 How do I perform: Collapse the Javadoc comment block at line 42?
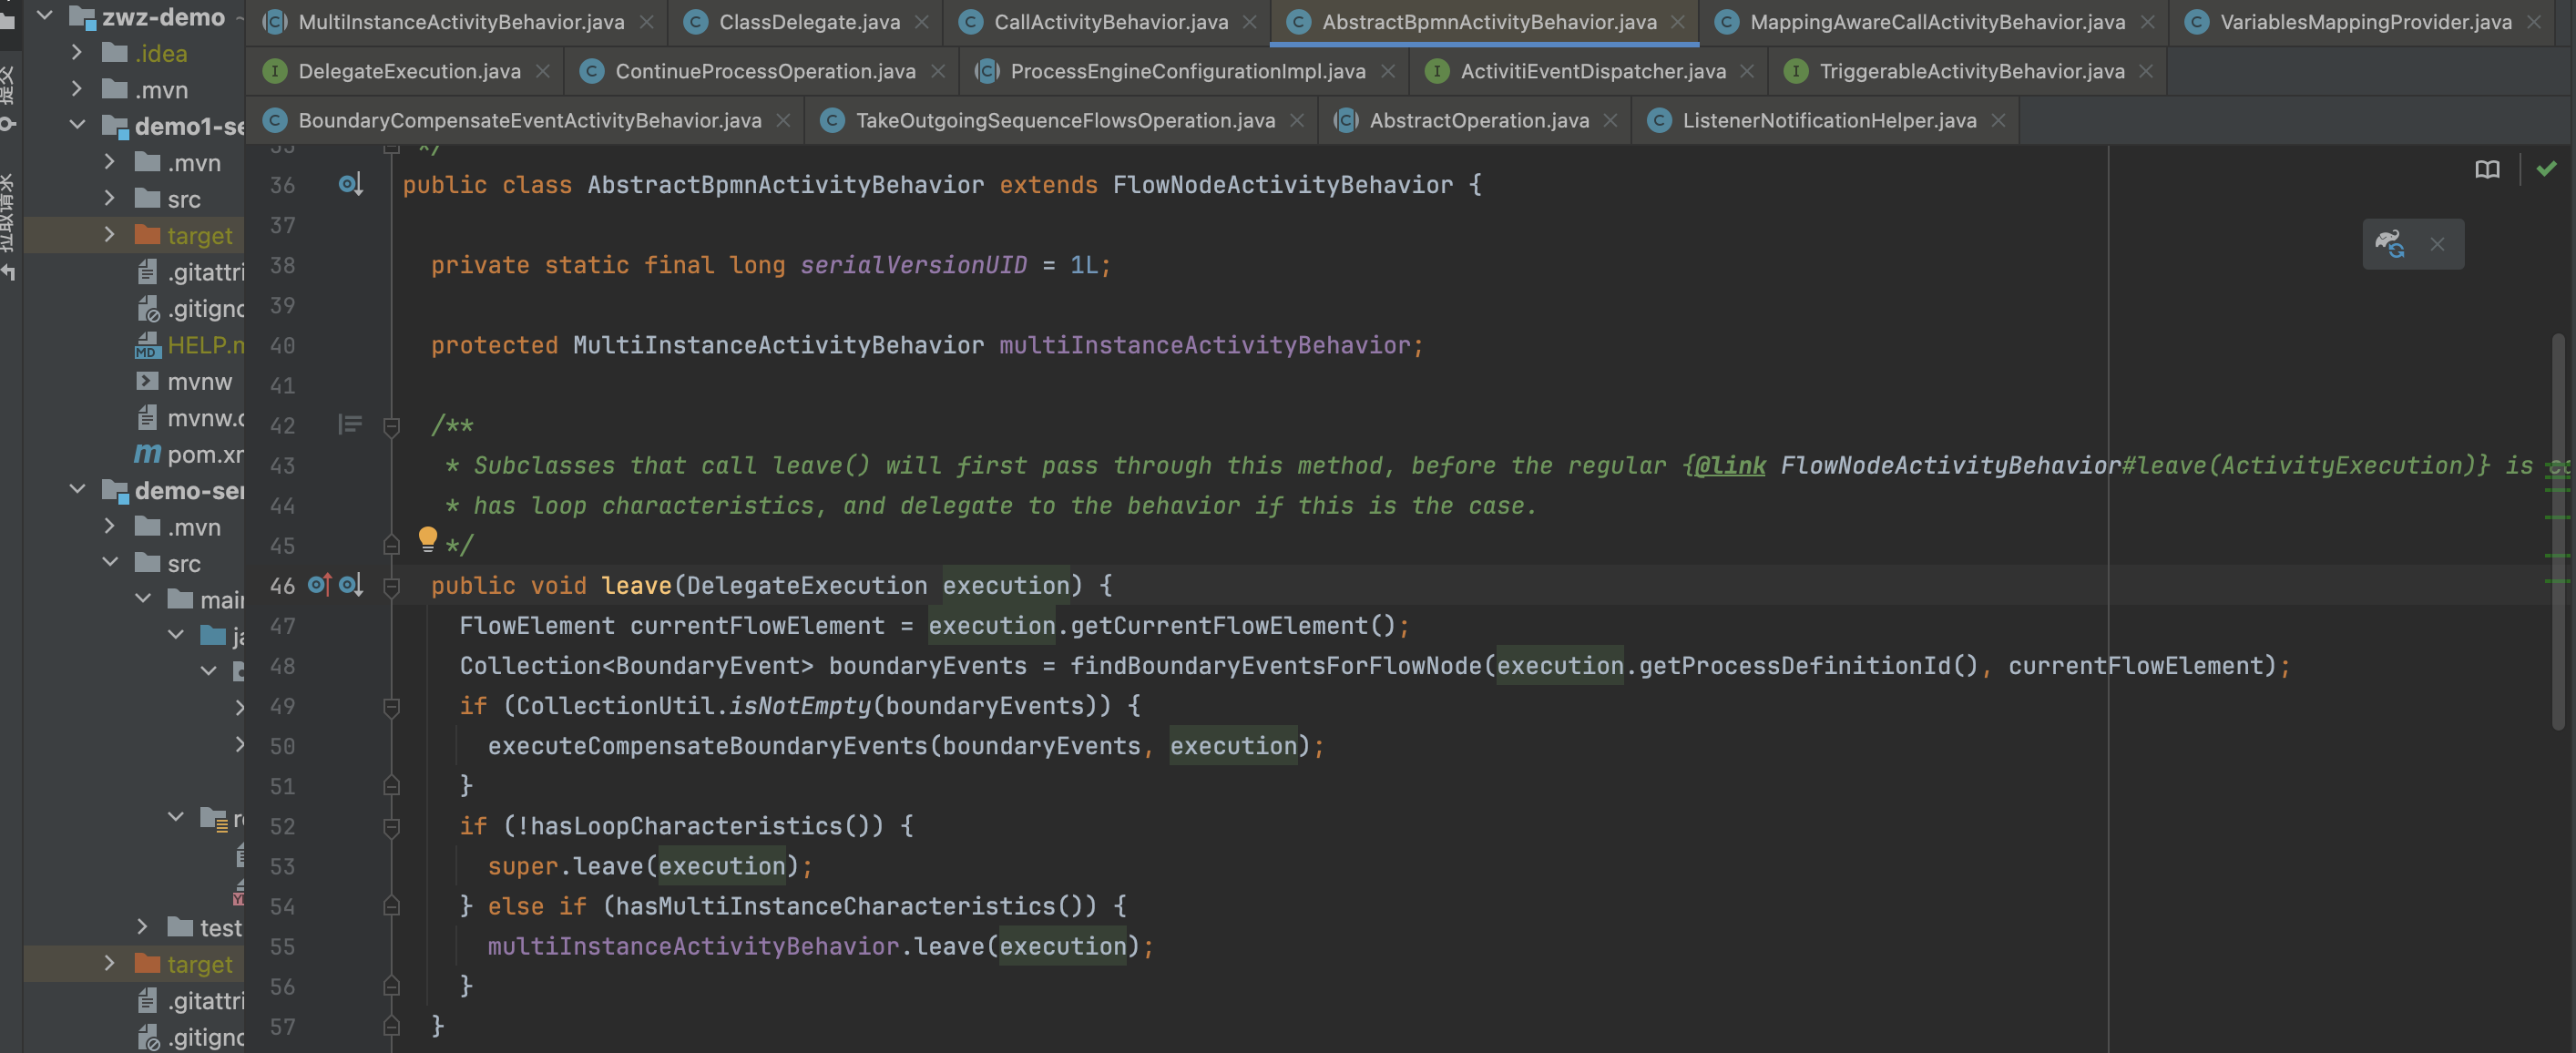click(x=392, y=426)
